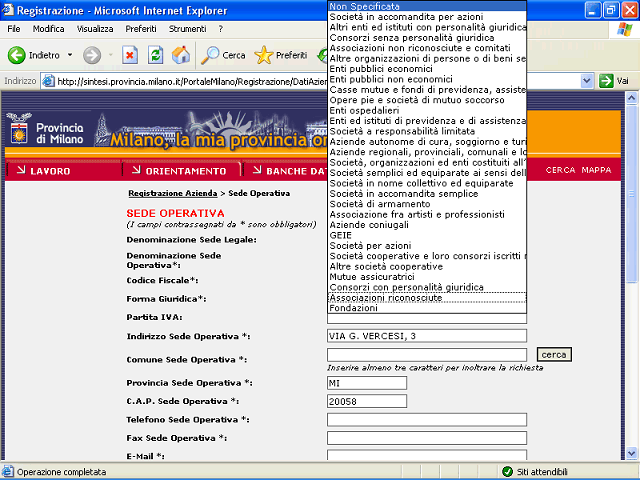Select 'Consorzi con personalità giuridica' option
This screenshot has height=480, width=640.
pos(427,287)
